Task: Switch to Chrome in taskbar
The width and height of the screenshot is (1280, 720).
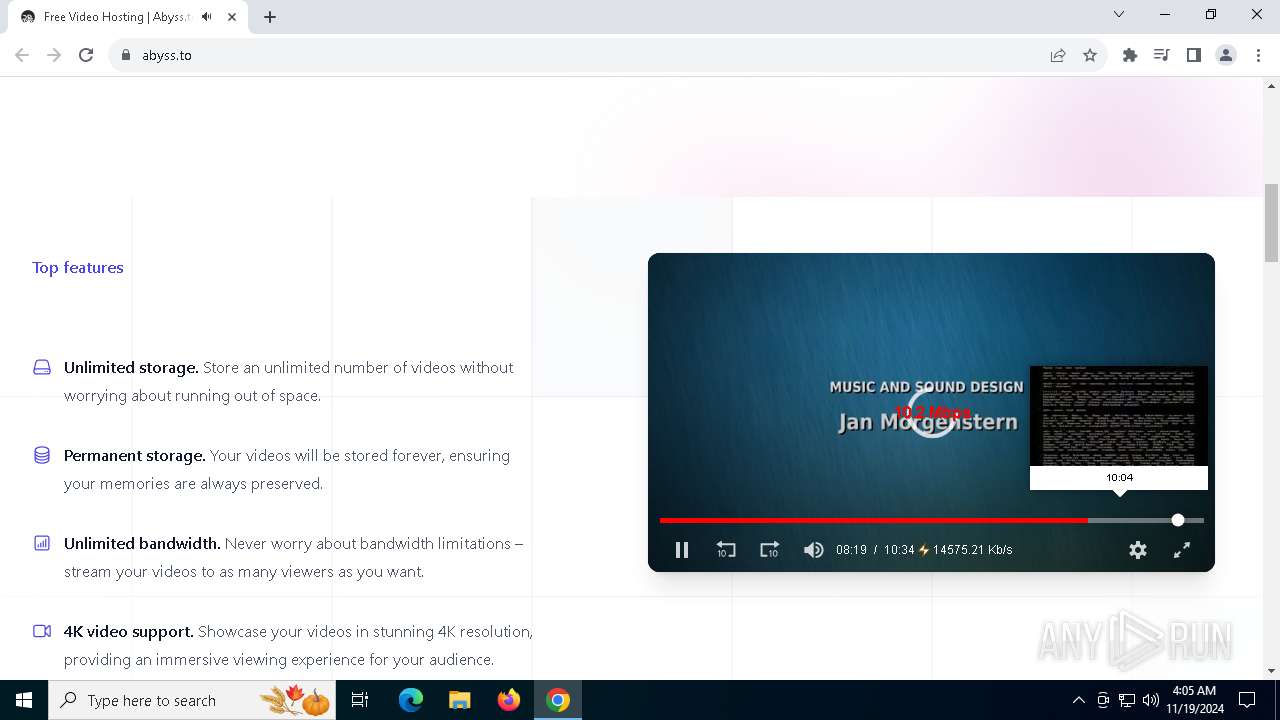Action: [558, 700]
